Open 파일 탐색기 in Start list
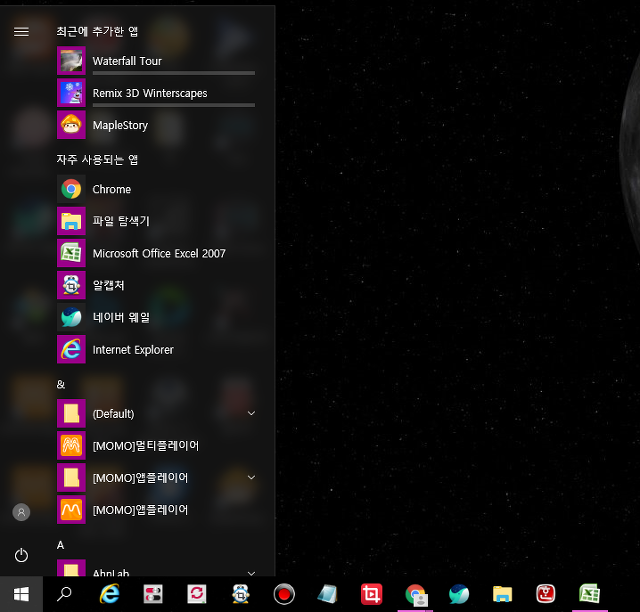This screenshot has height=612, width=640. 157,221
